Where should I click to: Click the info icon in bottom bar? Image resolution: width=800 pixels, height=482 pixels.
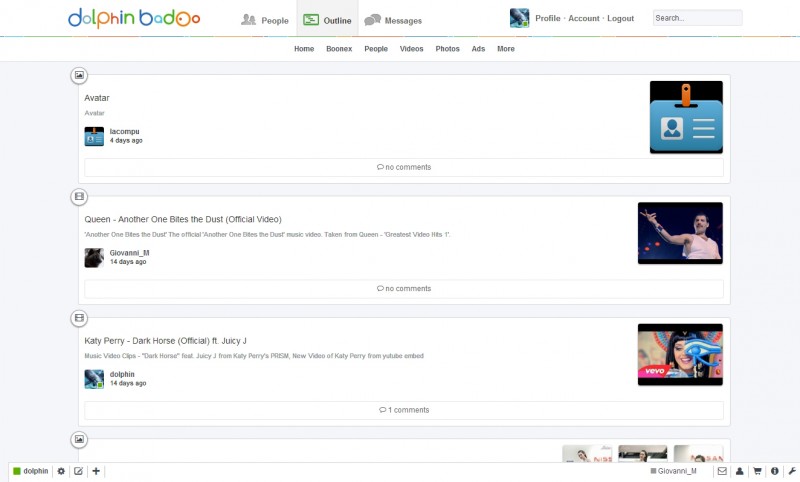click(774, 471)
